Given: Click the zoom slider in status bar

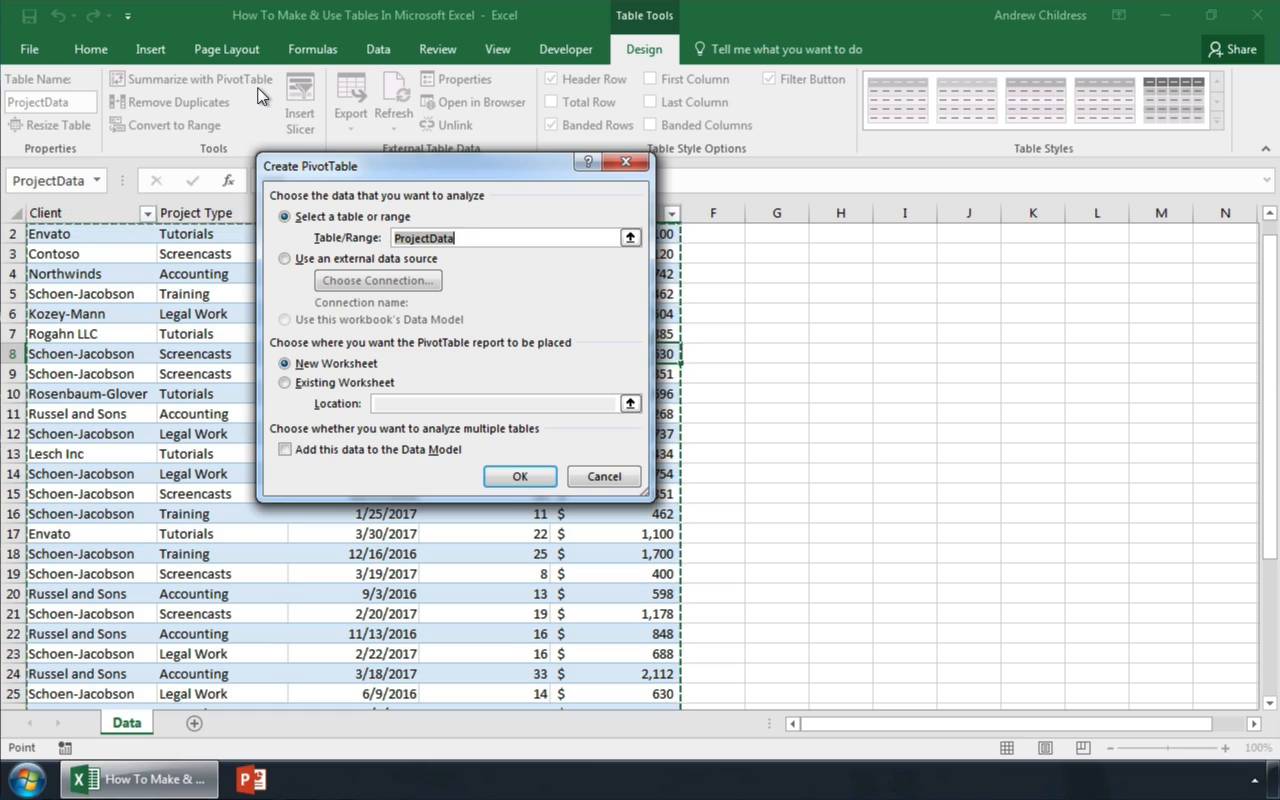Looking at the screenshot, I should coord(1168,748).
